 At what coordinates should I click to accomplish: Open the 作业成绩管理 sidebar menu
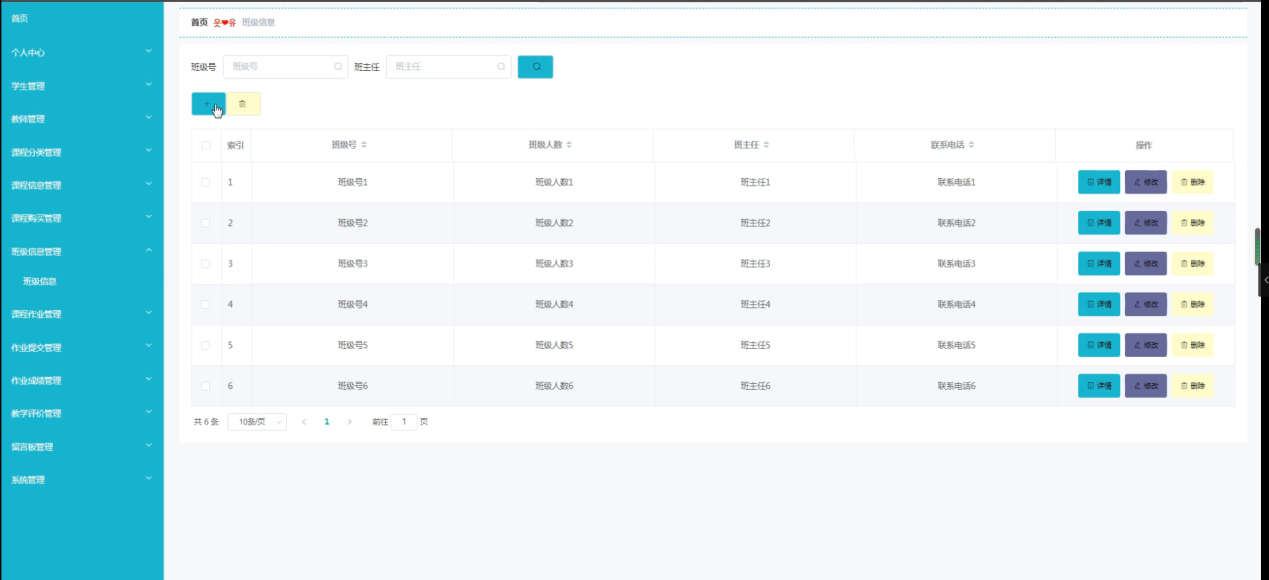pyautogui.click(x=81, y=381)
